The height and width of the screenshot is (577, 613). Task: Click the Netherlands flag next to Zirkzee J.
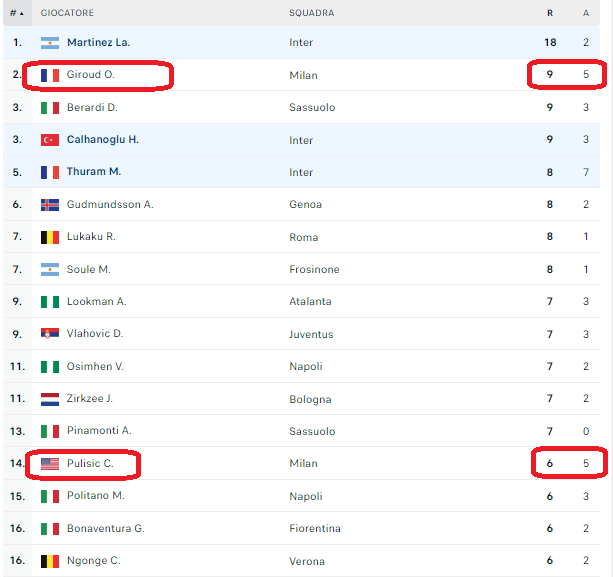(x=50, y=399)
